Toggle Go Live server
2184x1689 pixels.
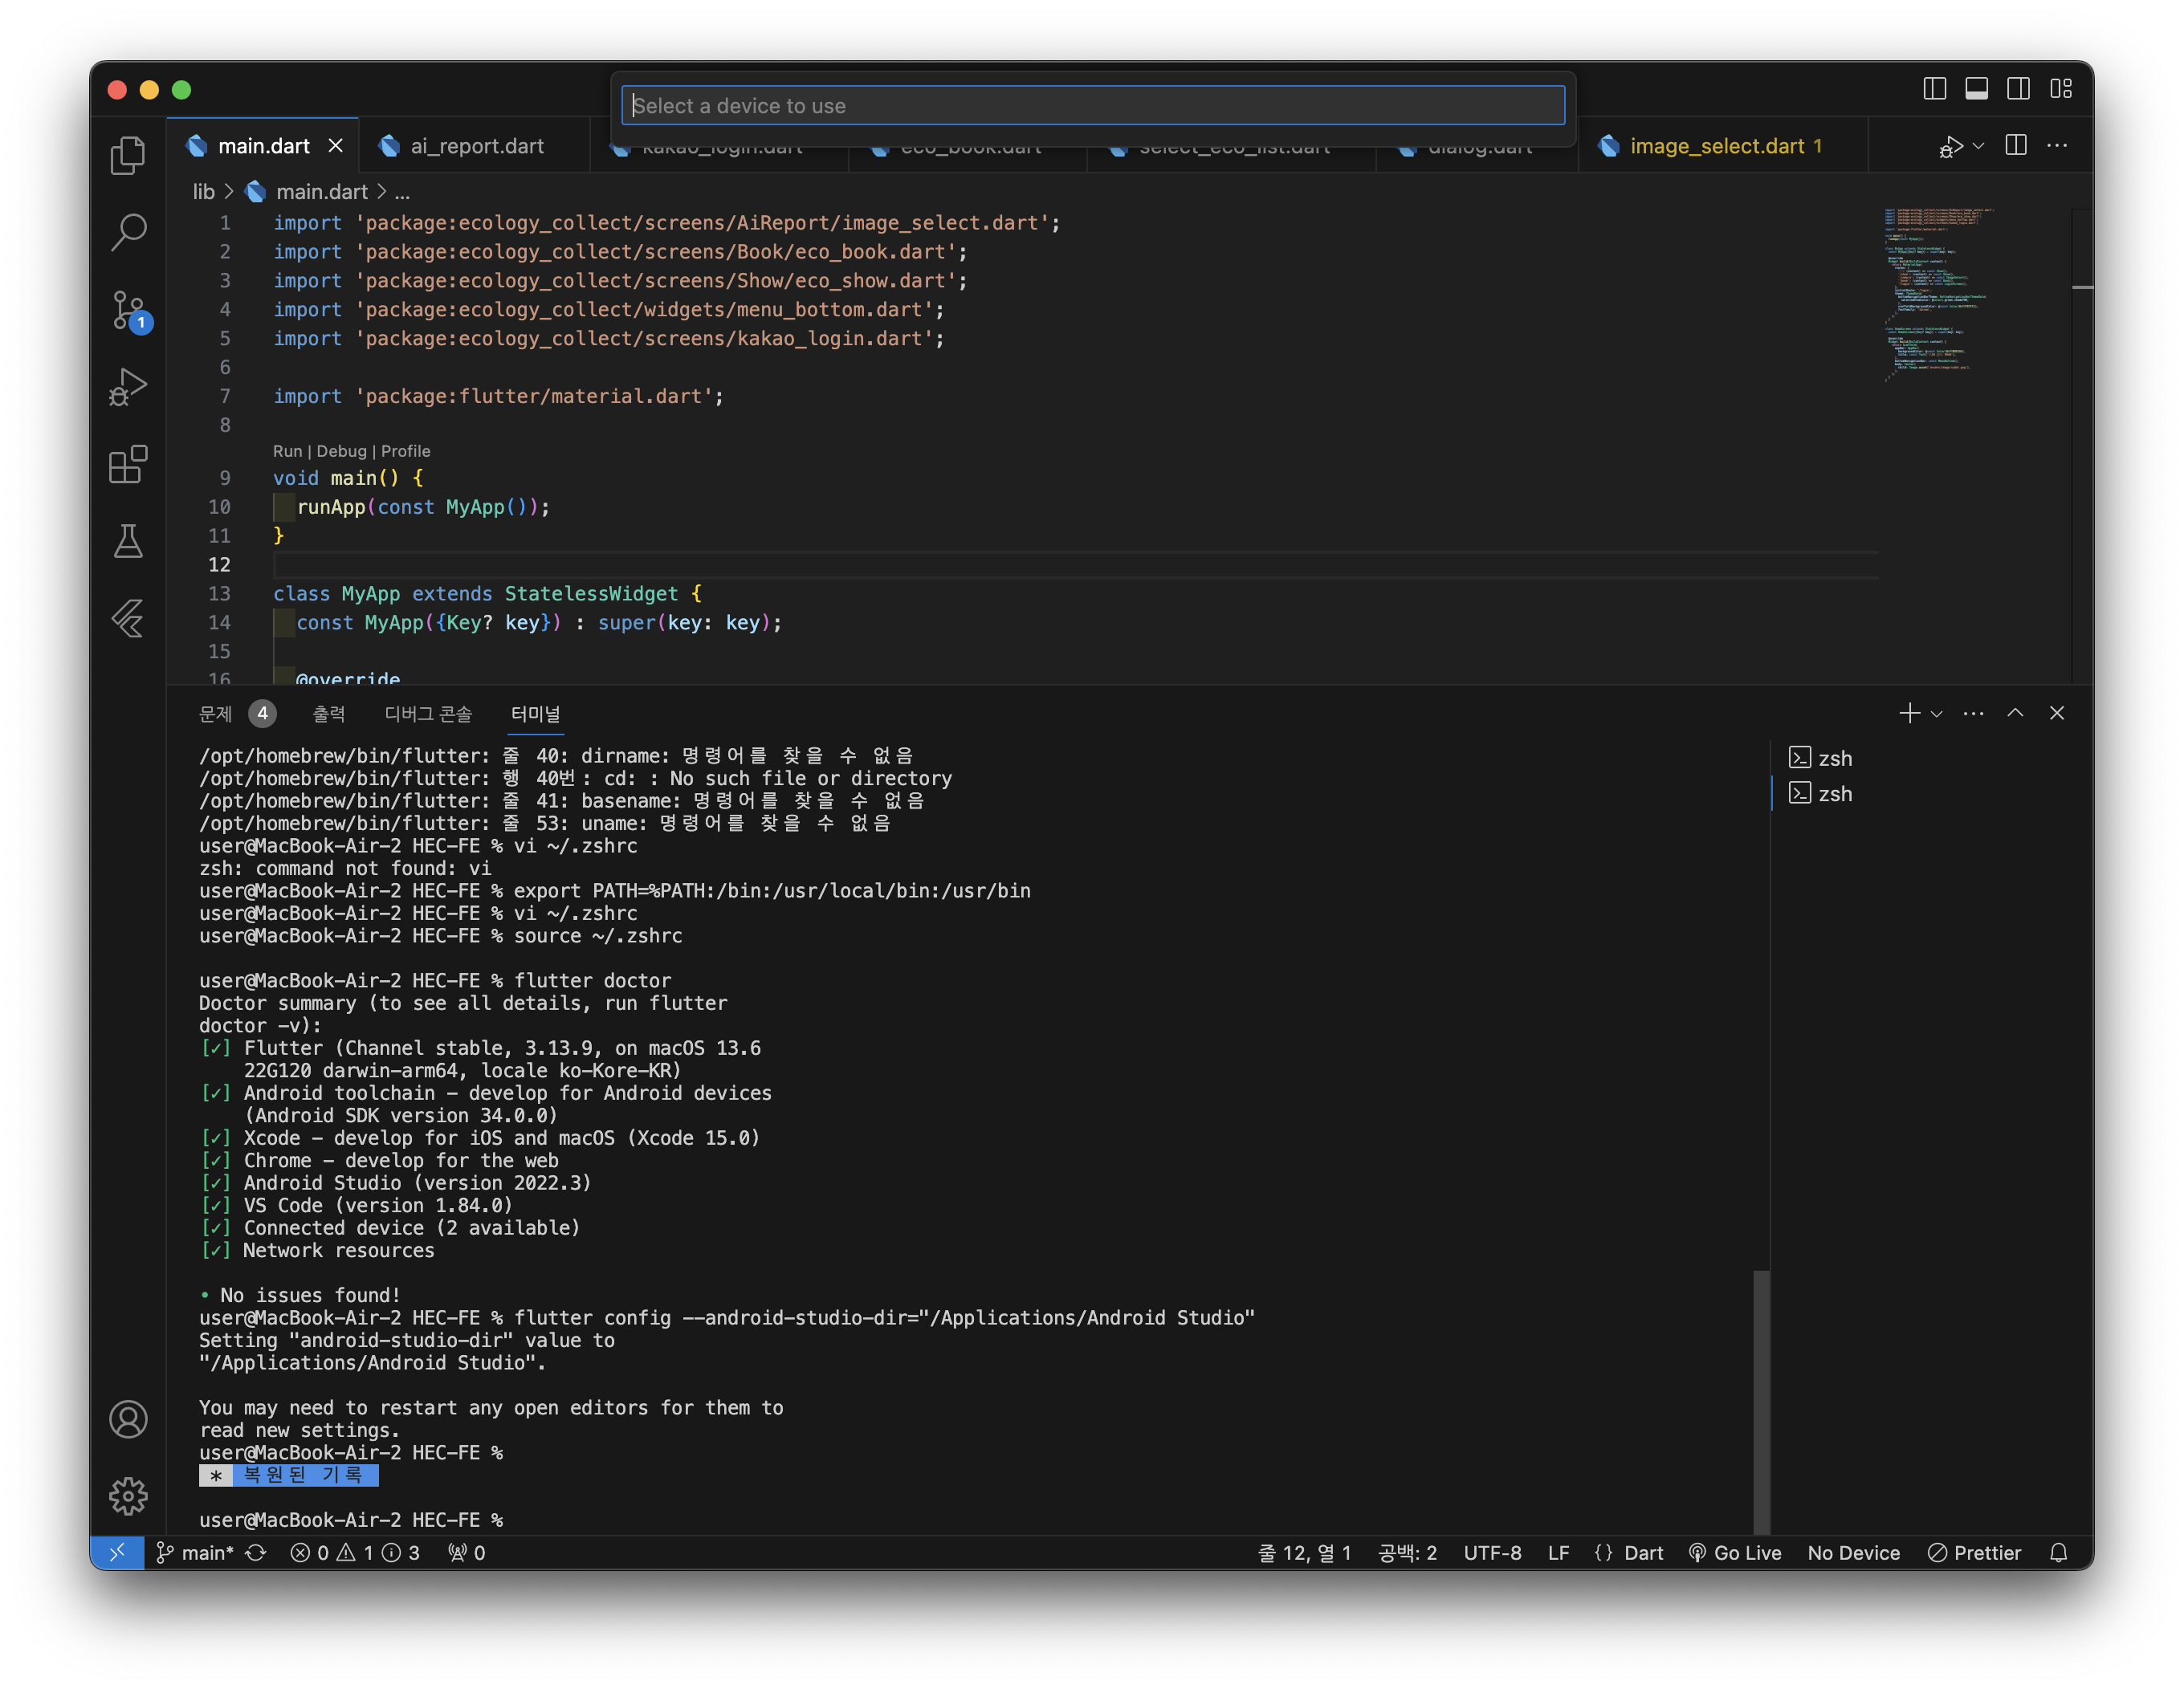pyautogui.click(x=1735, y=1552)
